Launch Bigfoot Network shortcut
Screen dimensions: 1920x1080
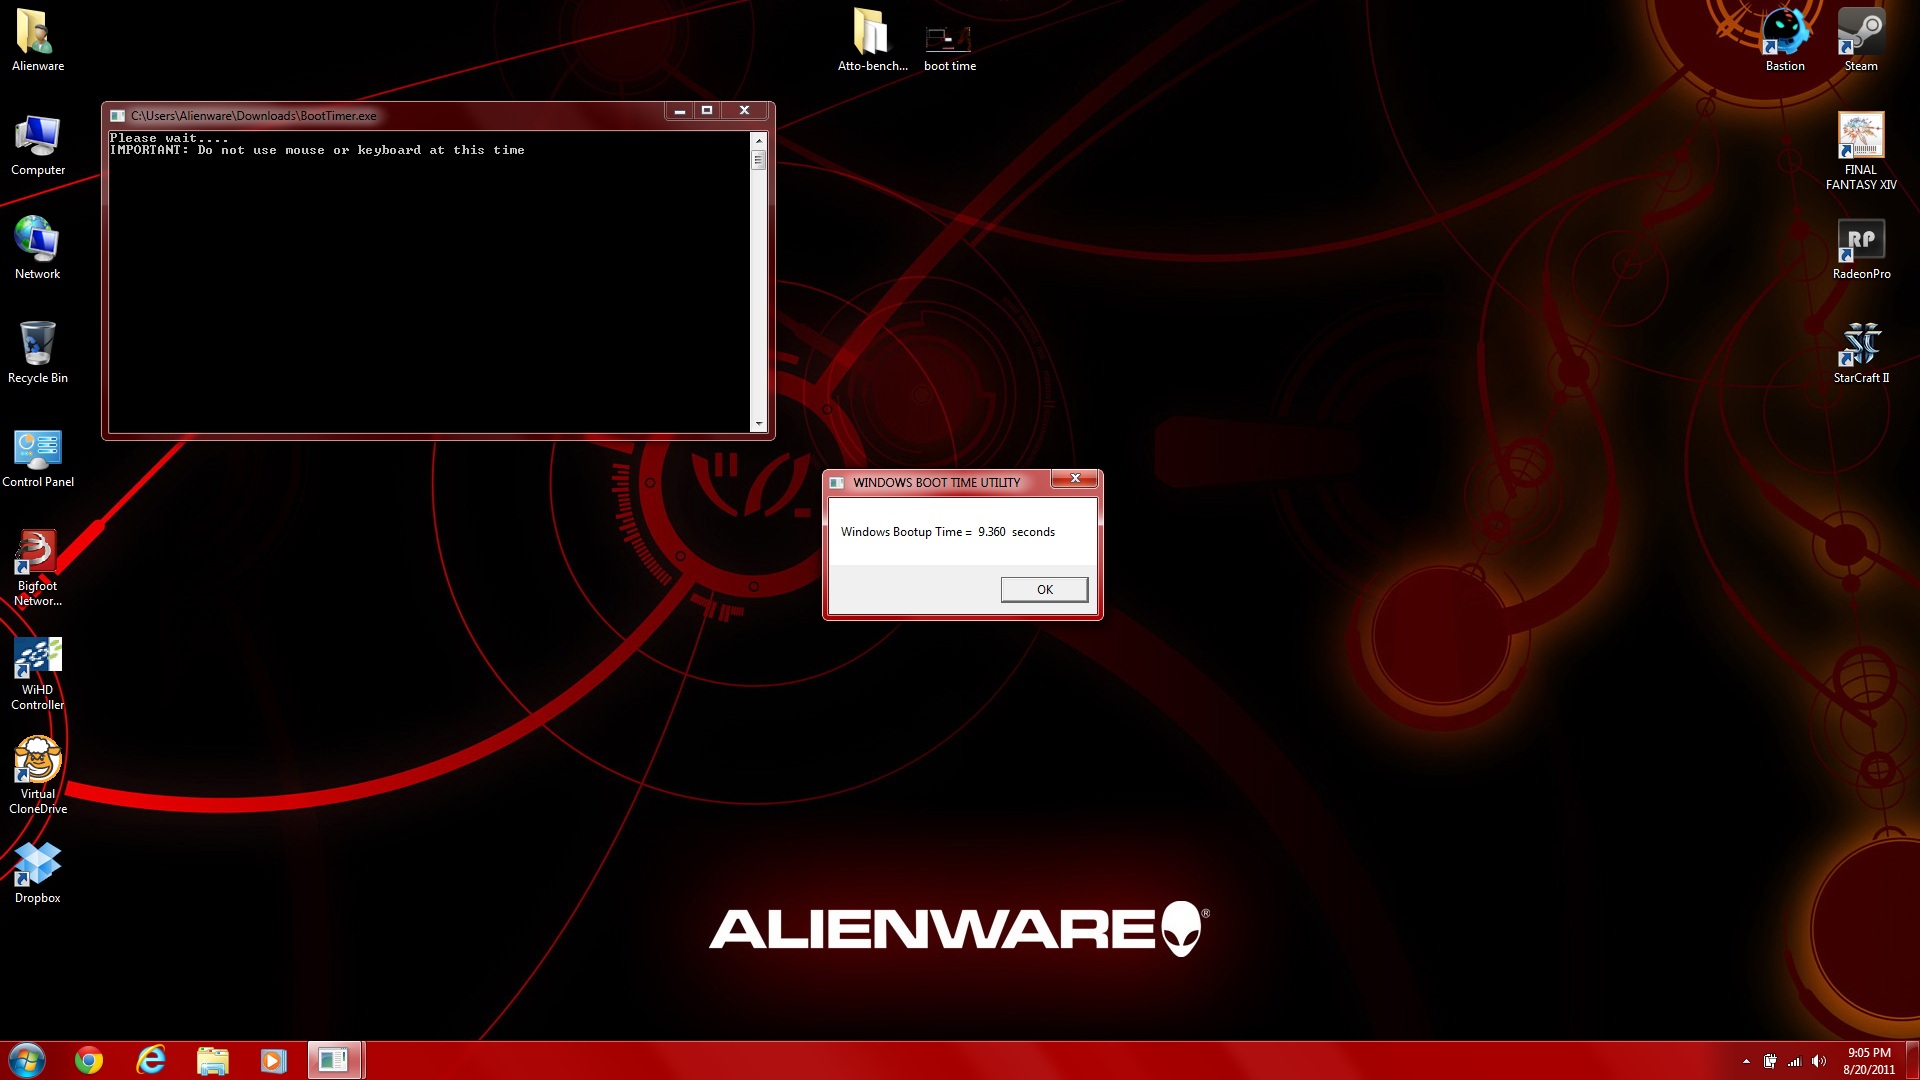click(37, 568)
